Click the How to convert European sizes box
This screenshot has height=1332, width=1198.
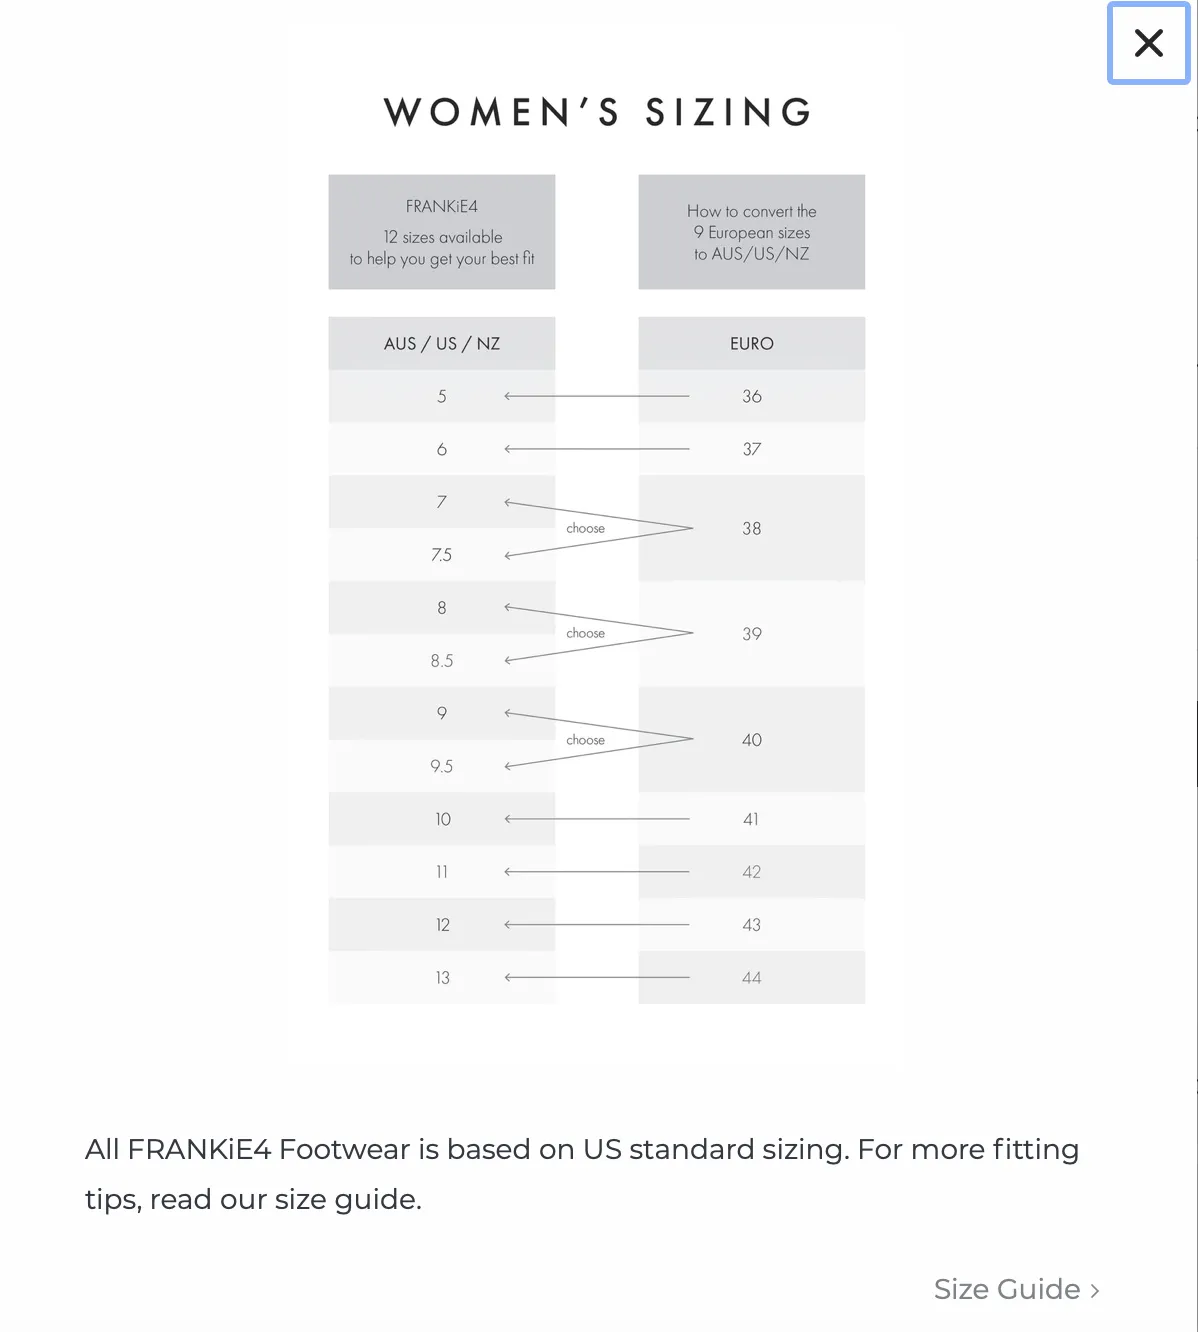(x=752, y=232)
